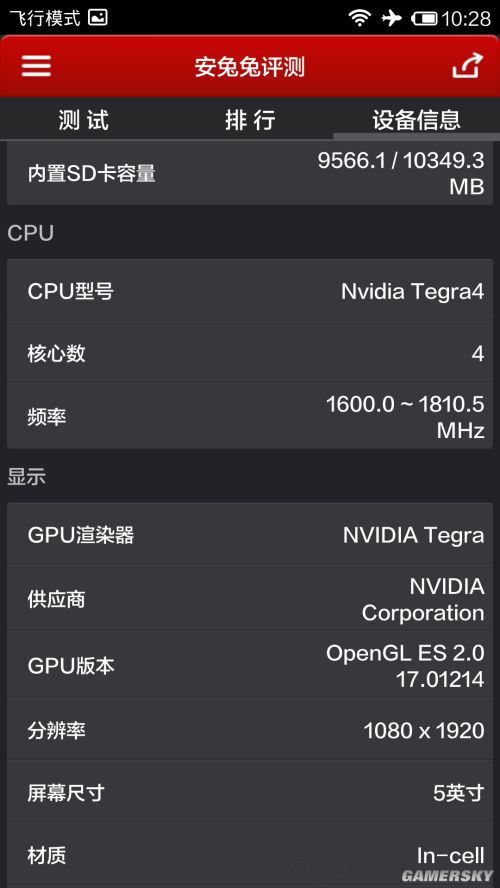
Task: Tap the Wi-Fi status icon
Action: [x=360, y=18]
